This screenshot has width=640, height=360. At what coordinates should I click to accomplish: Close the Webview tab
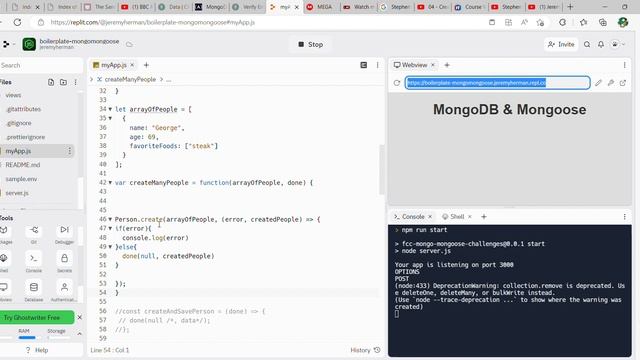(x=433, y=65)
